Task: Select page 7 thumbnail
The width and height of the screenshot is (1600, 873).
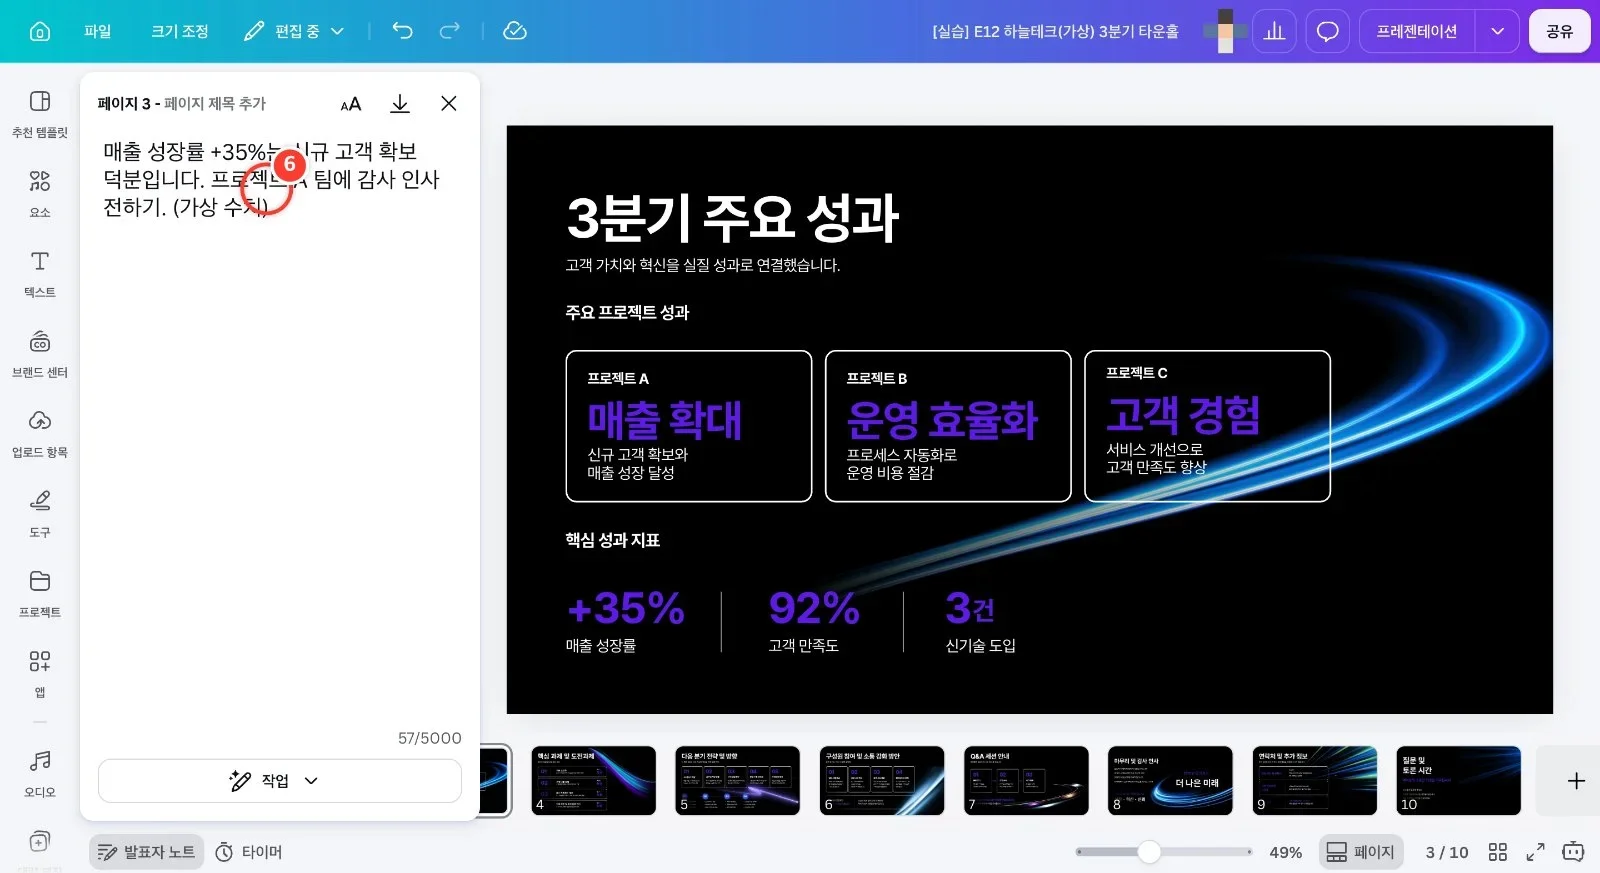Action: coord(1026,781)
